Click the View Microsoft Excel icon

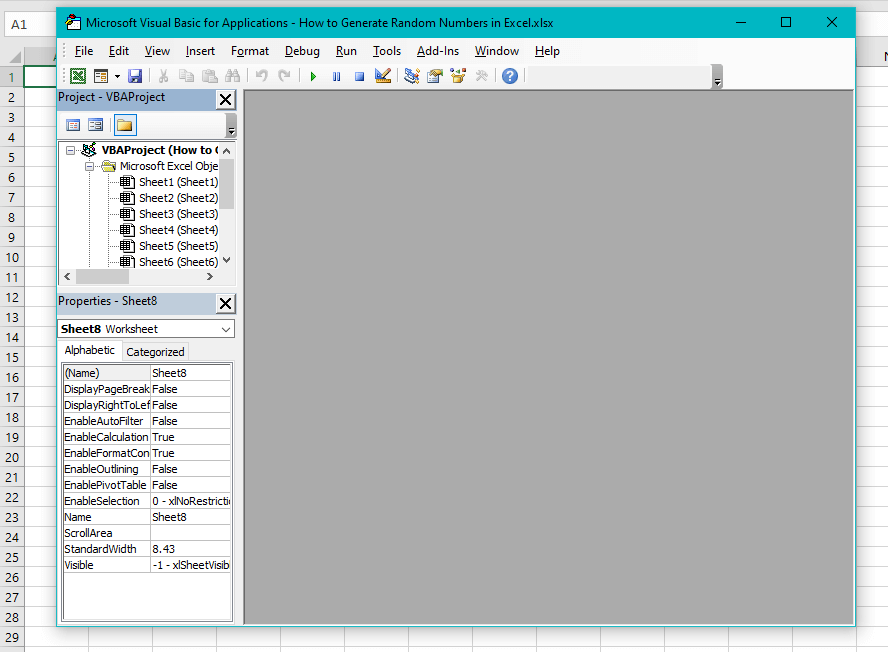coord(77,75)
